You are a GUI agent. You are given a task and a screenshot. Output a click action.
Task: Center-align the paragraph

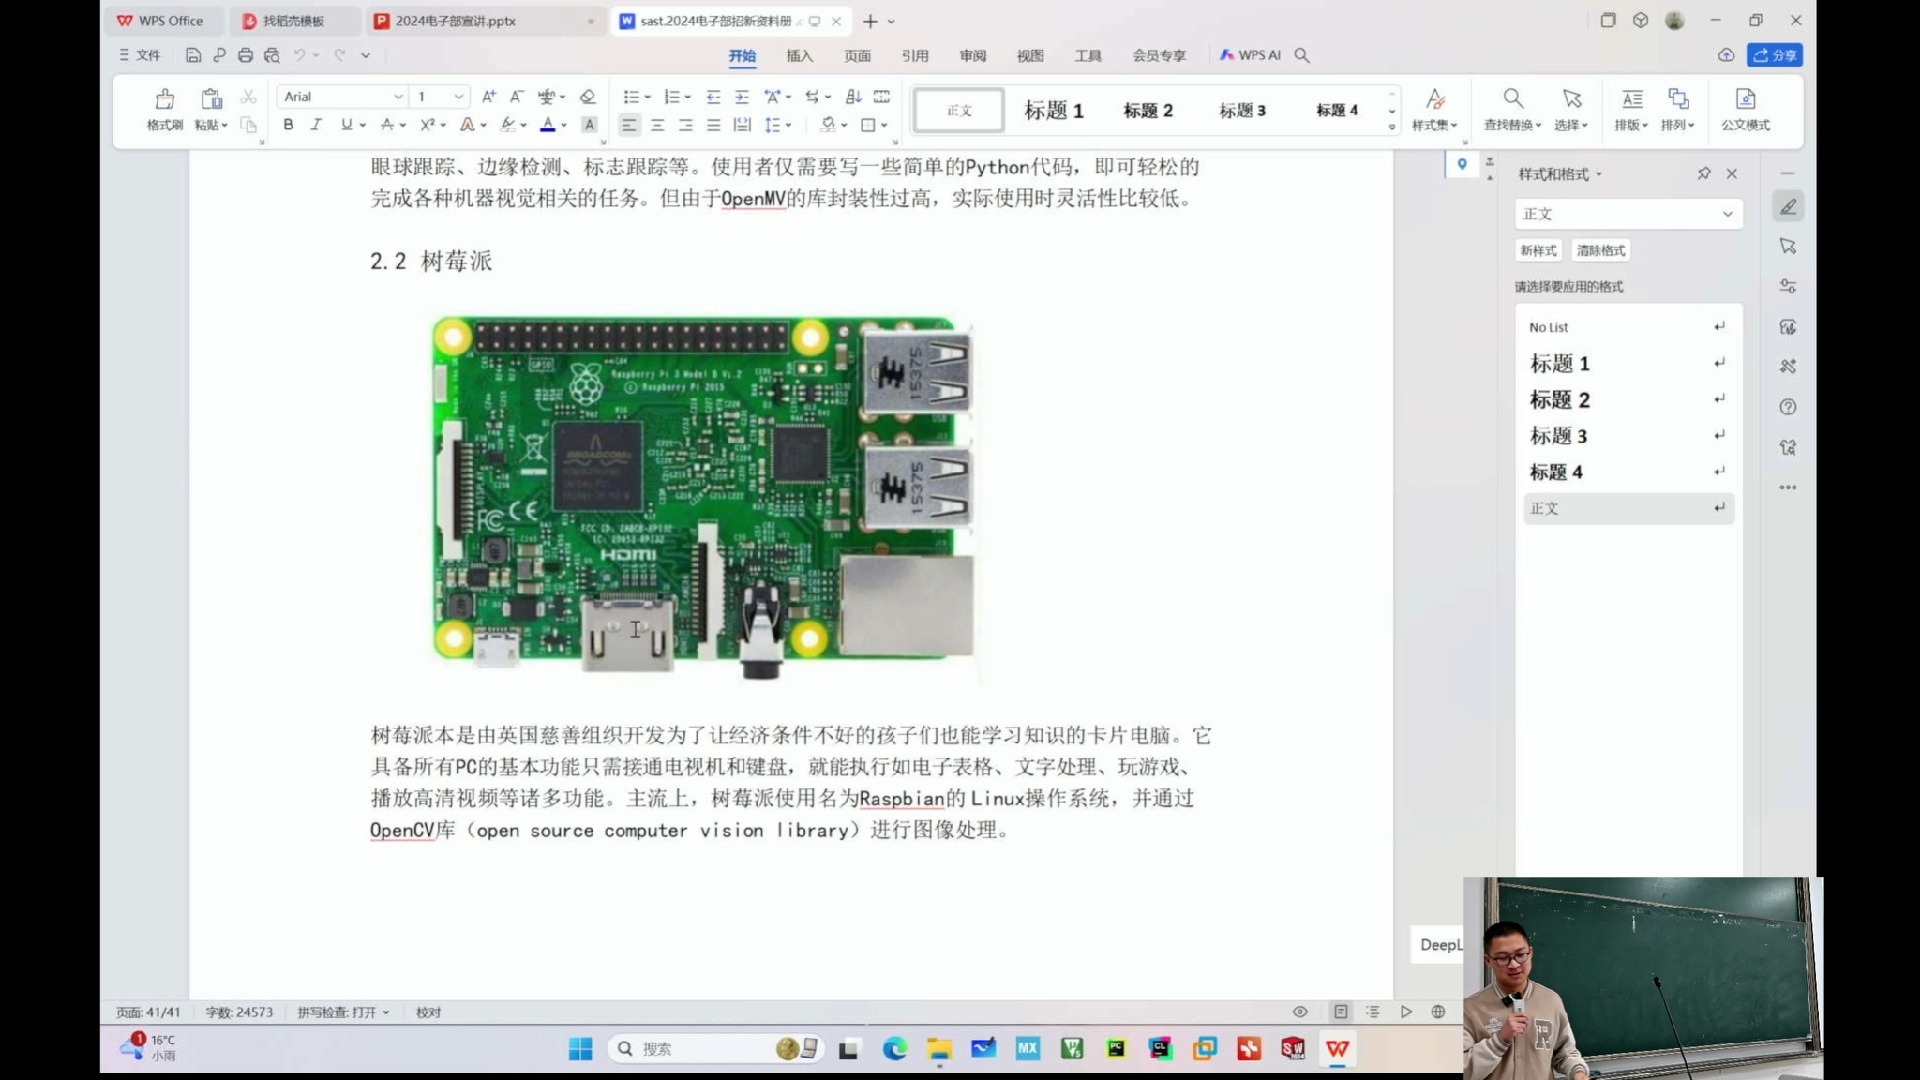pos(657,125)
